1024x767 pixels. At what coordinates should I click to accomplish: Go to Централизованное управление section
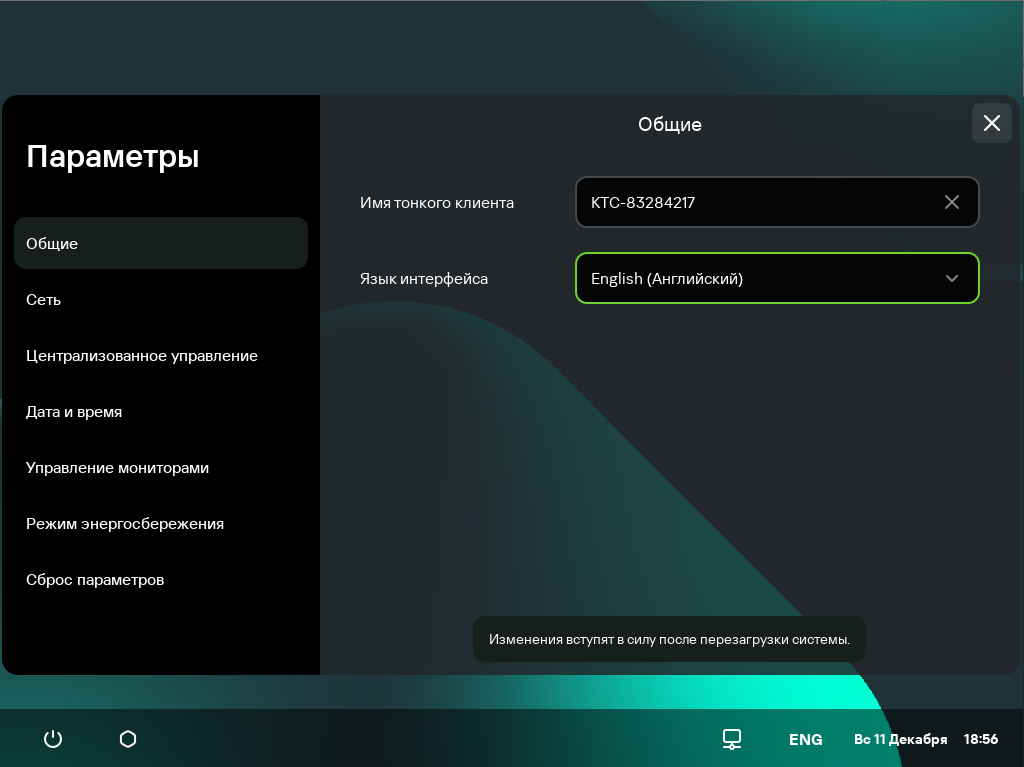pyautogui.click(x=142, y=355)
